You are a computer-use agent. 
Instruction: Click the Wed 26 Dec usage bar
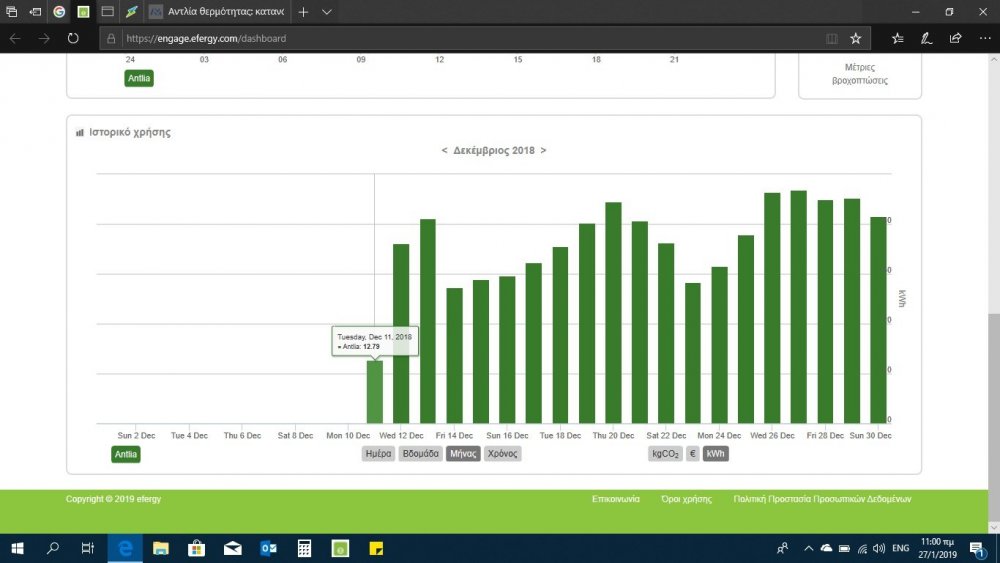[x=772, y=308]
